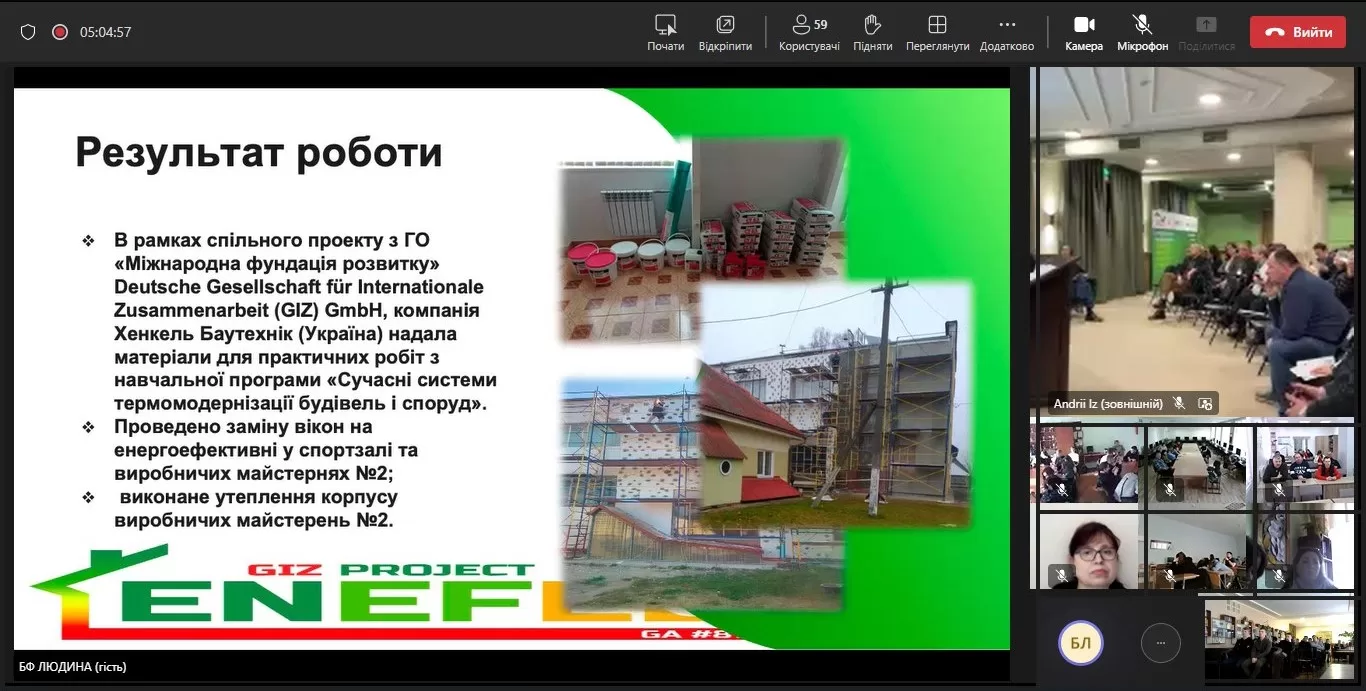The height and width of the screenshot is (691, 1366).
Task: Expand the Додатково more actions menu
Action: (x=1007, y=32)
